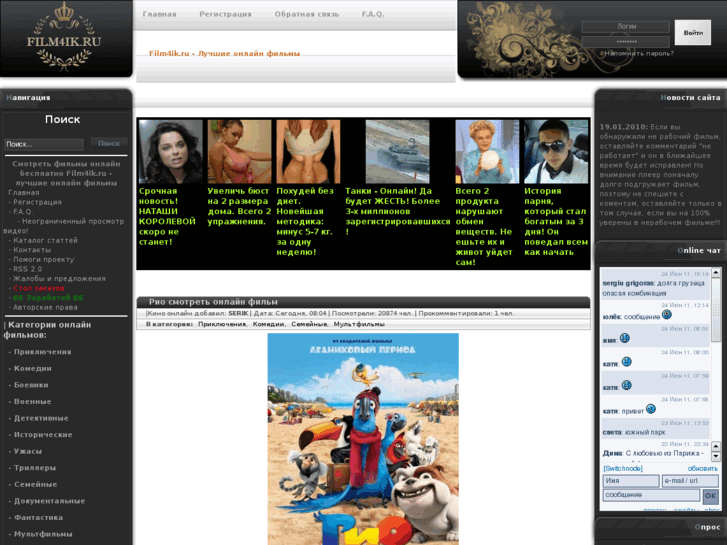The width and height of the screenshot is (727, 545).
Task: Open Главная in the sidebar navigation
Action: coord(24,192)
